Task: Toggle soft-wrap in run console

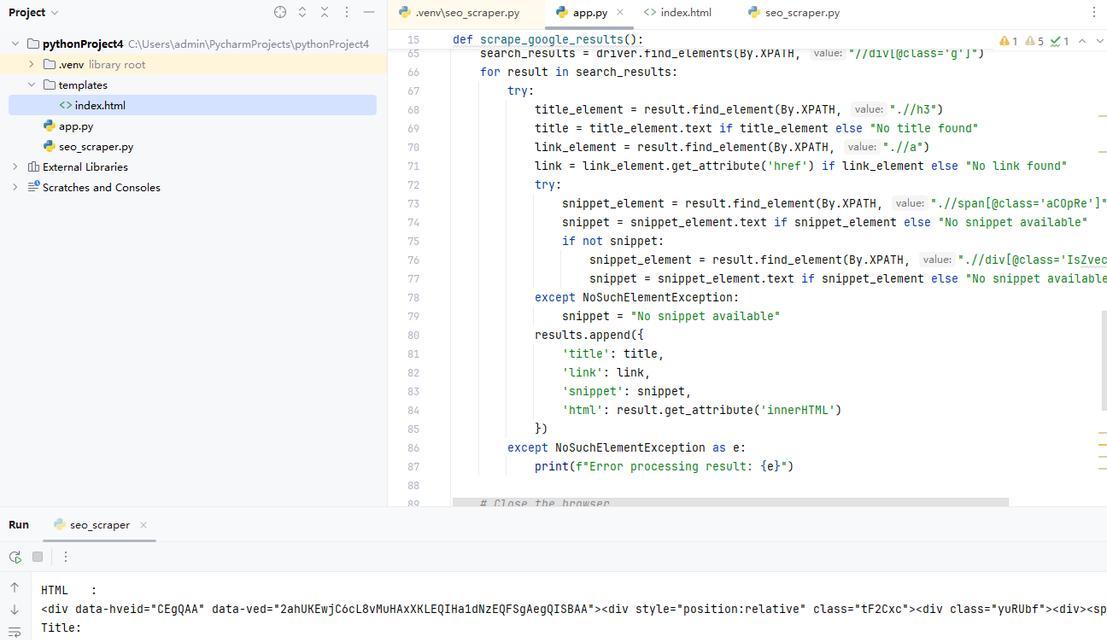Action: click(15, 632)
